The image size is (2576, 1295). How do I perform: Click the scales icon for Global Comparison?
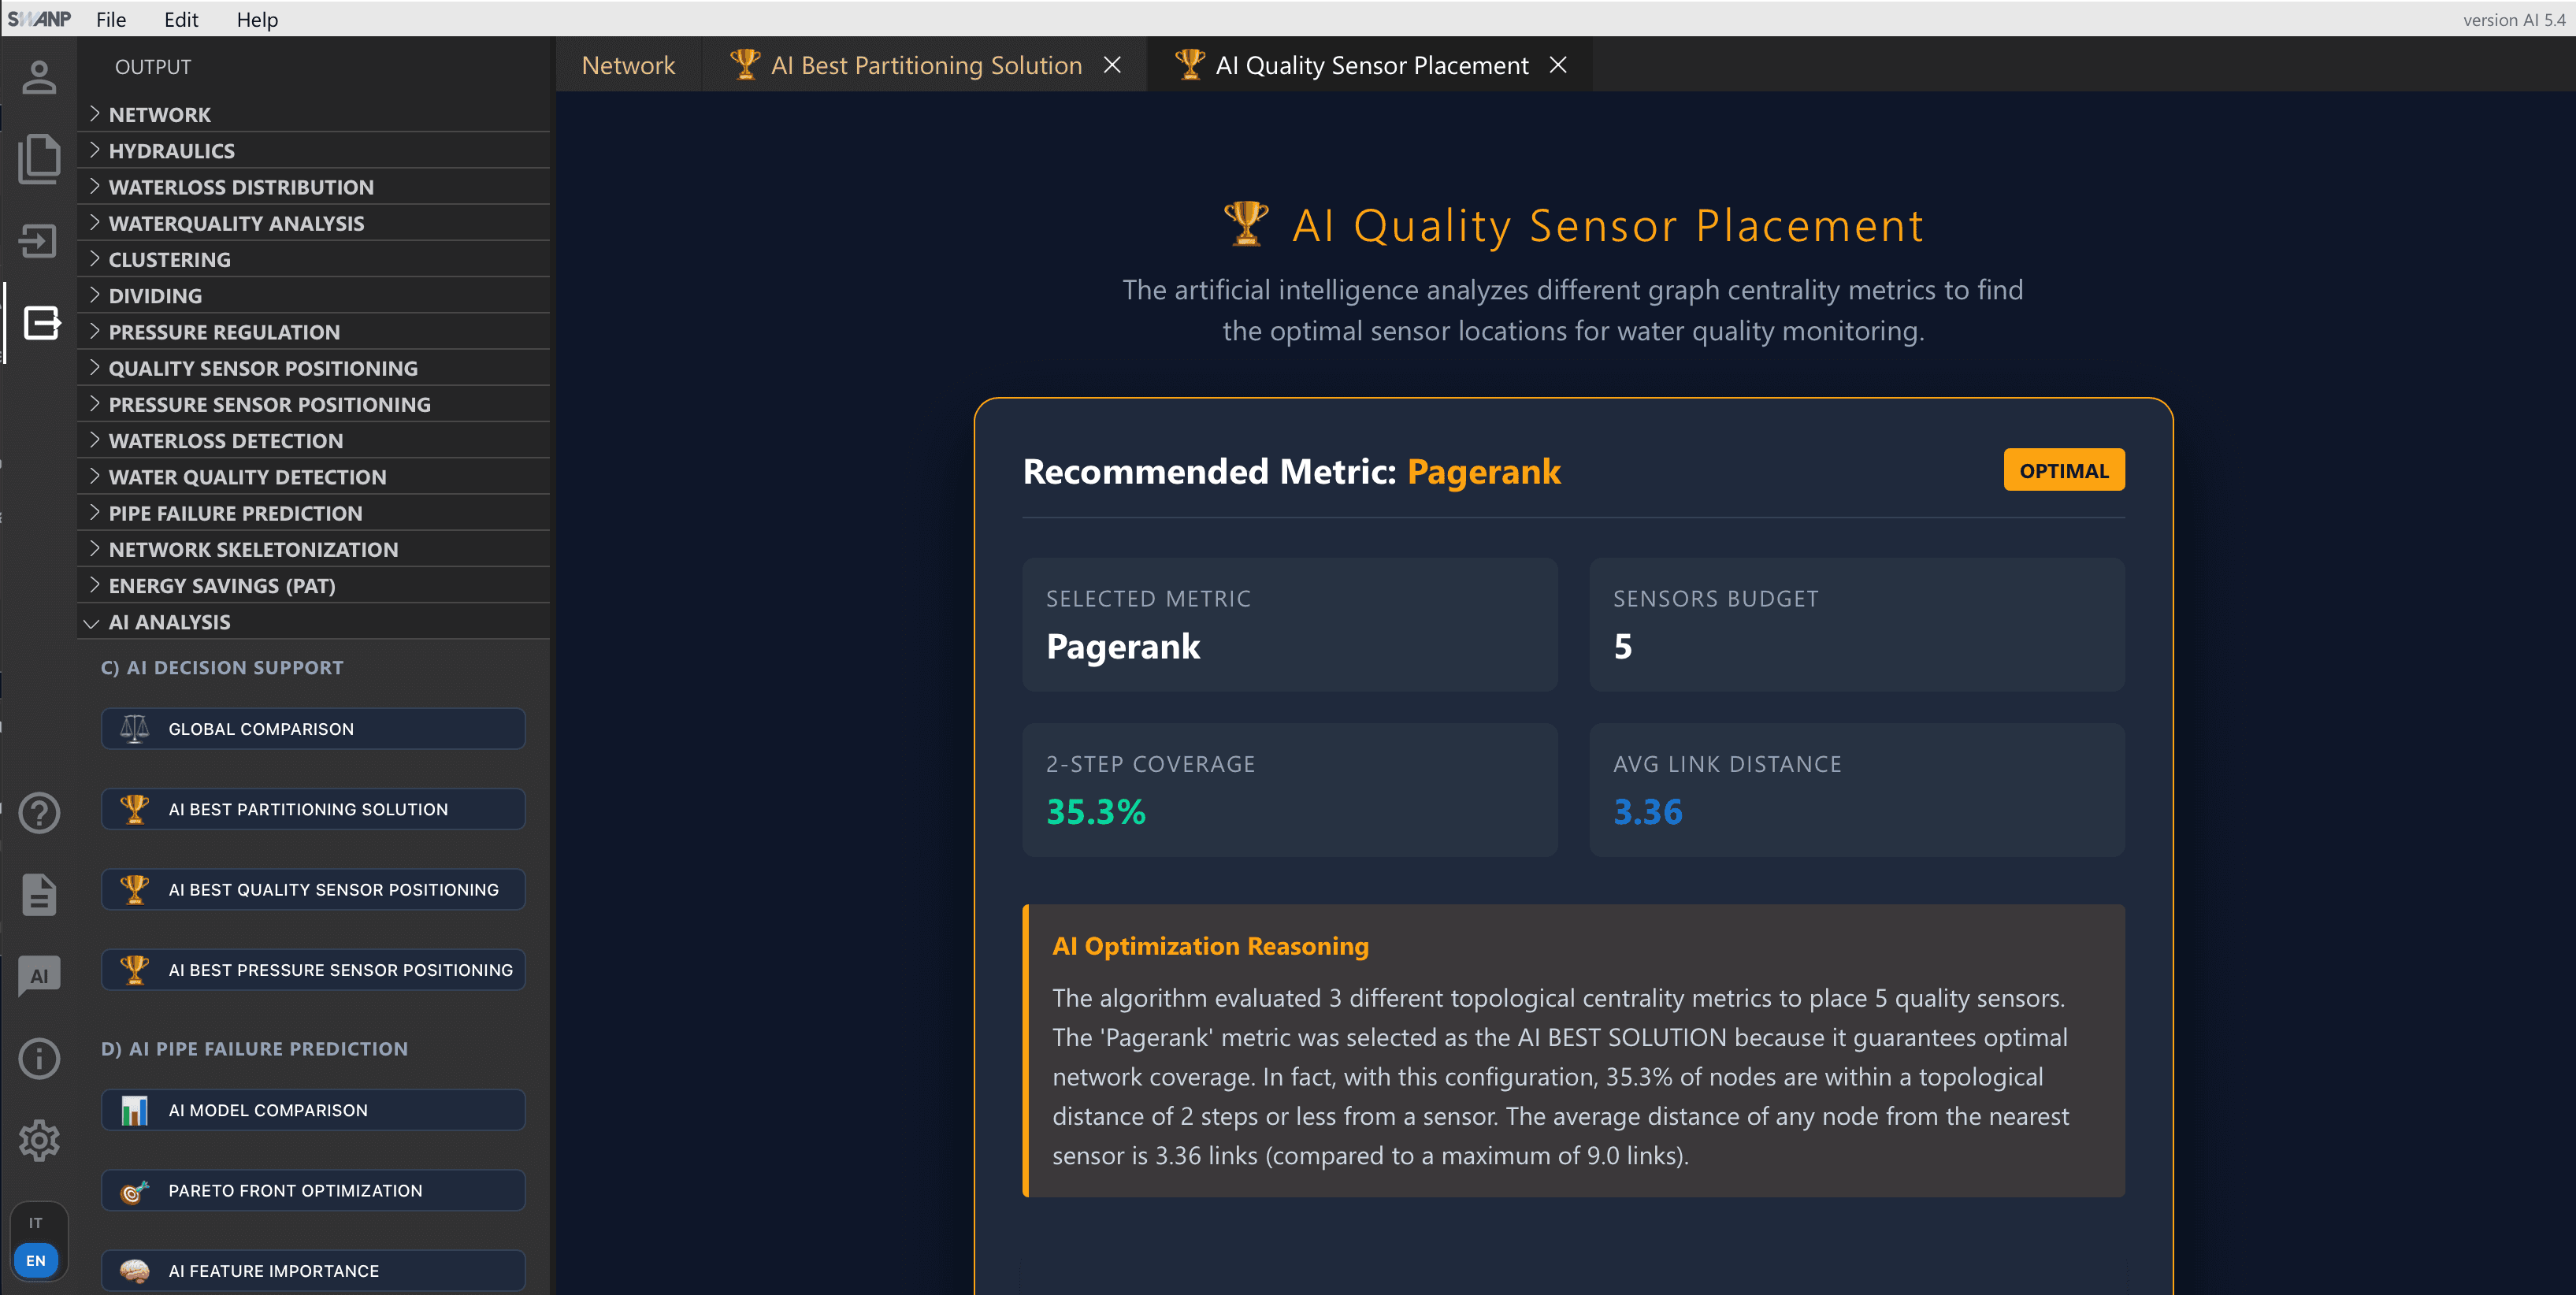(134, 729)
